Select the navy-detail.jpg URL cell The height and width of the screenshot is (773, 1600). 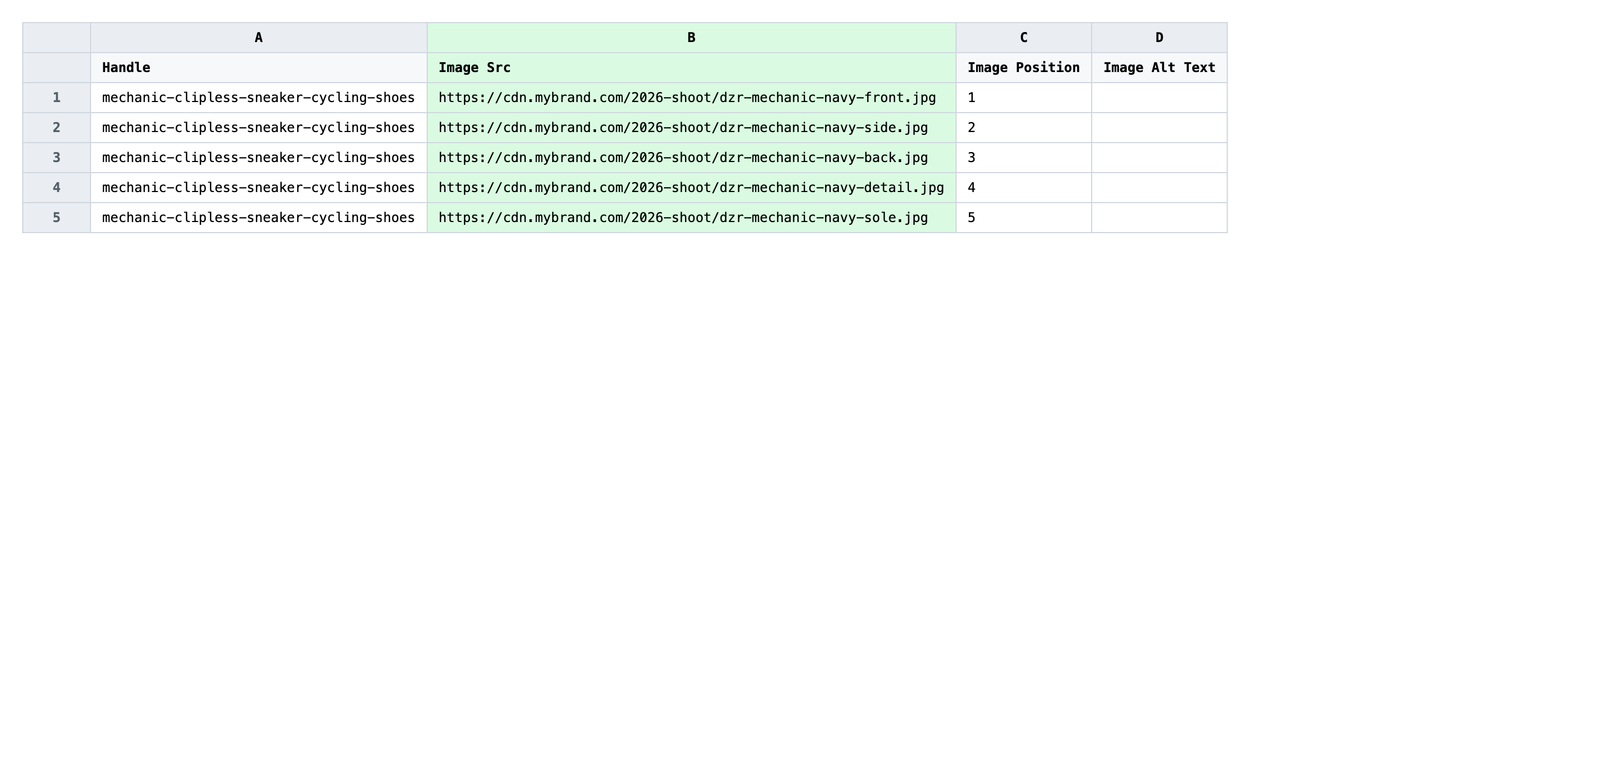pyautogui.click(x=691, y=188)
